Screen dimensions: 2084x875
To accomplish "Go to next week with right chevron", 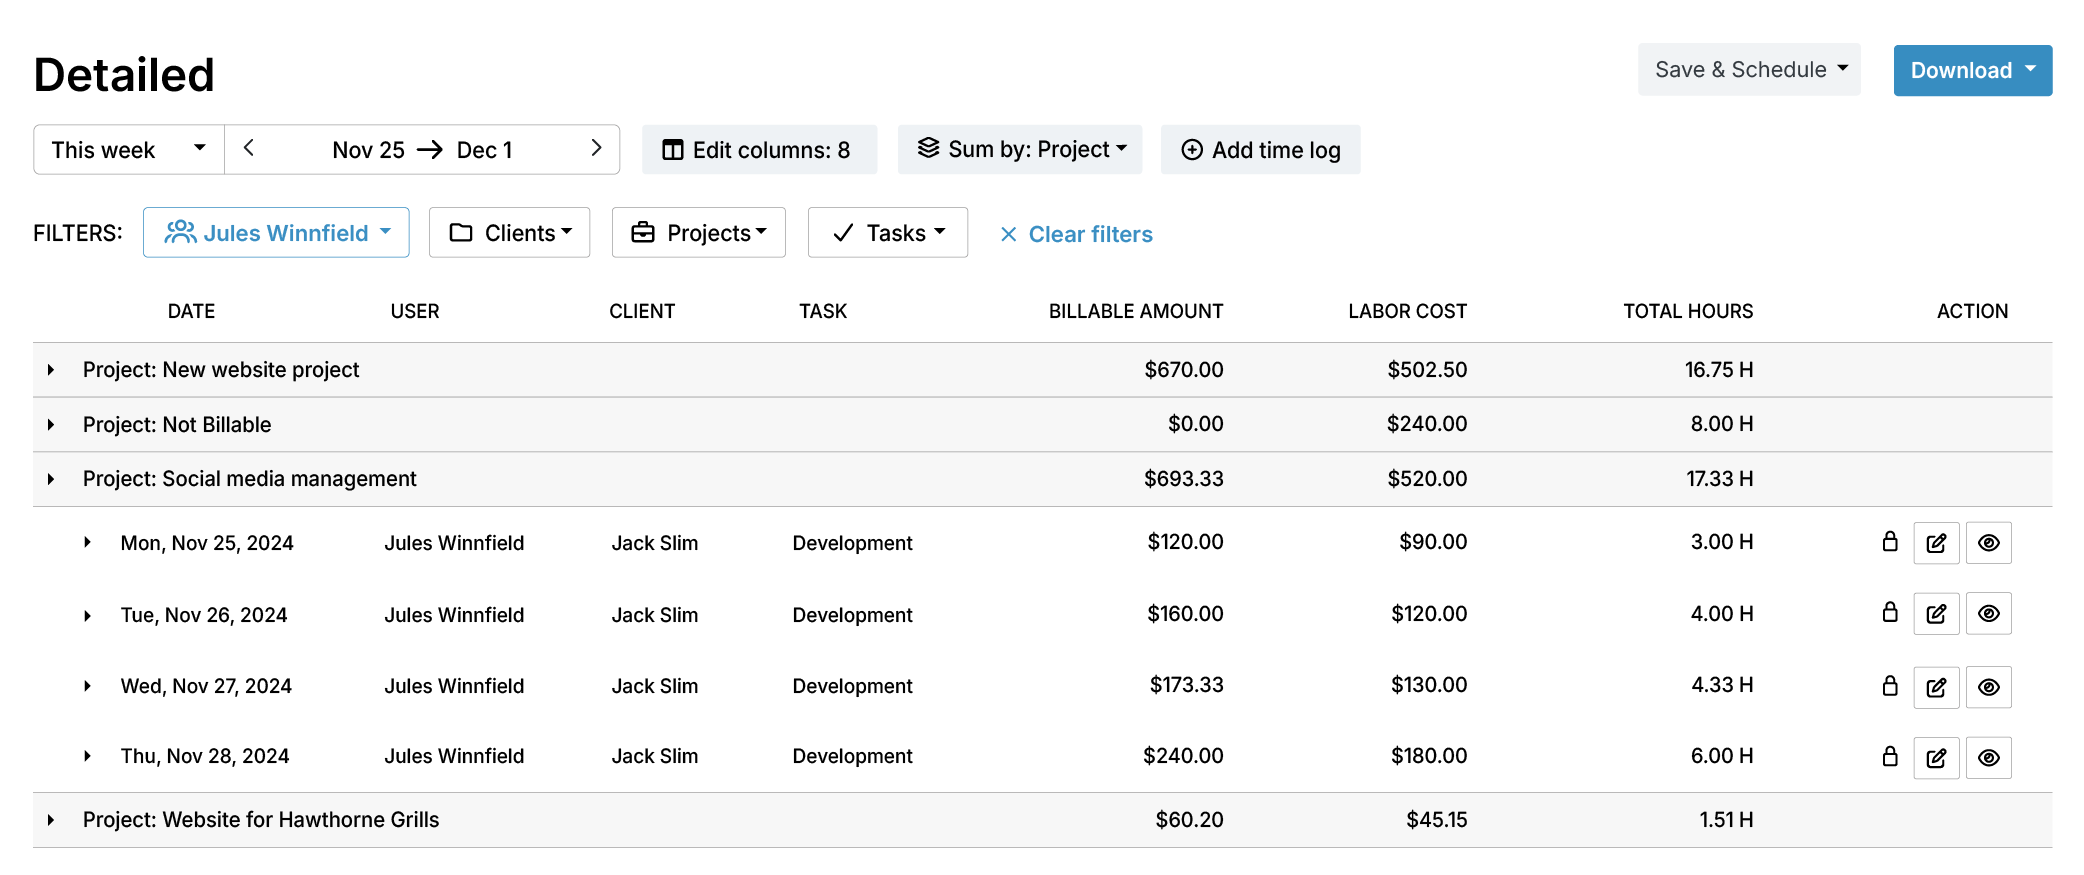I will click(596, 148).
